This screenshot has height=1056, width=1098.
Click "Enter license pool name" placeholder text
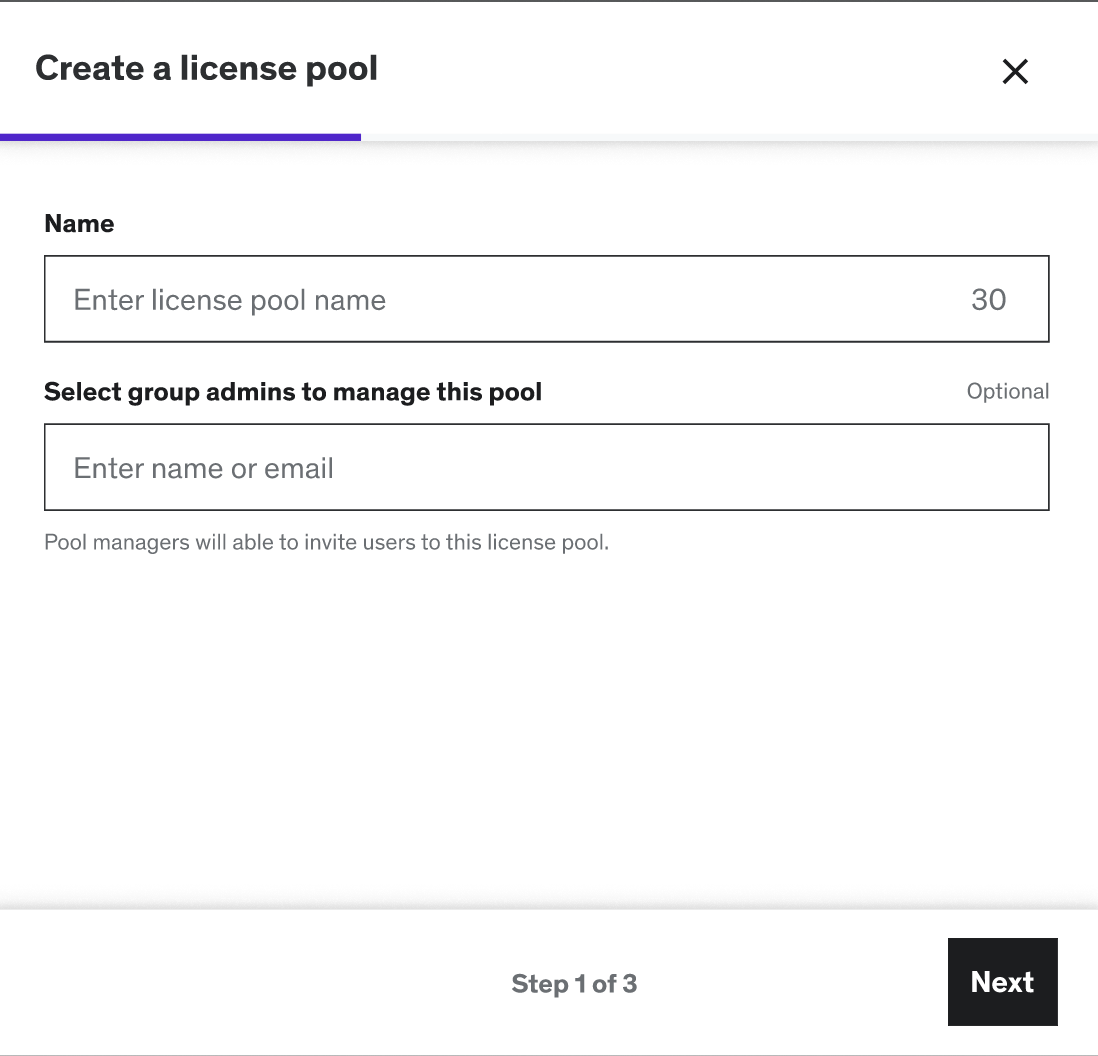click(230, 300)
